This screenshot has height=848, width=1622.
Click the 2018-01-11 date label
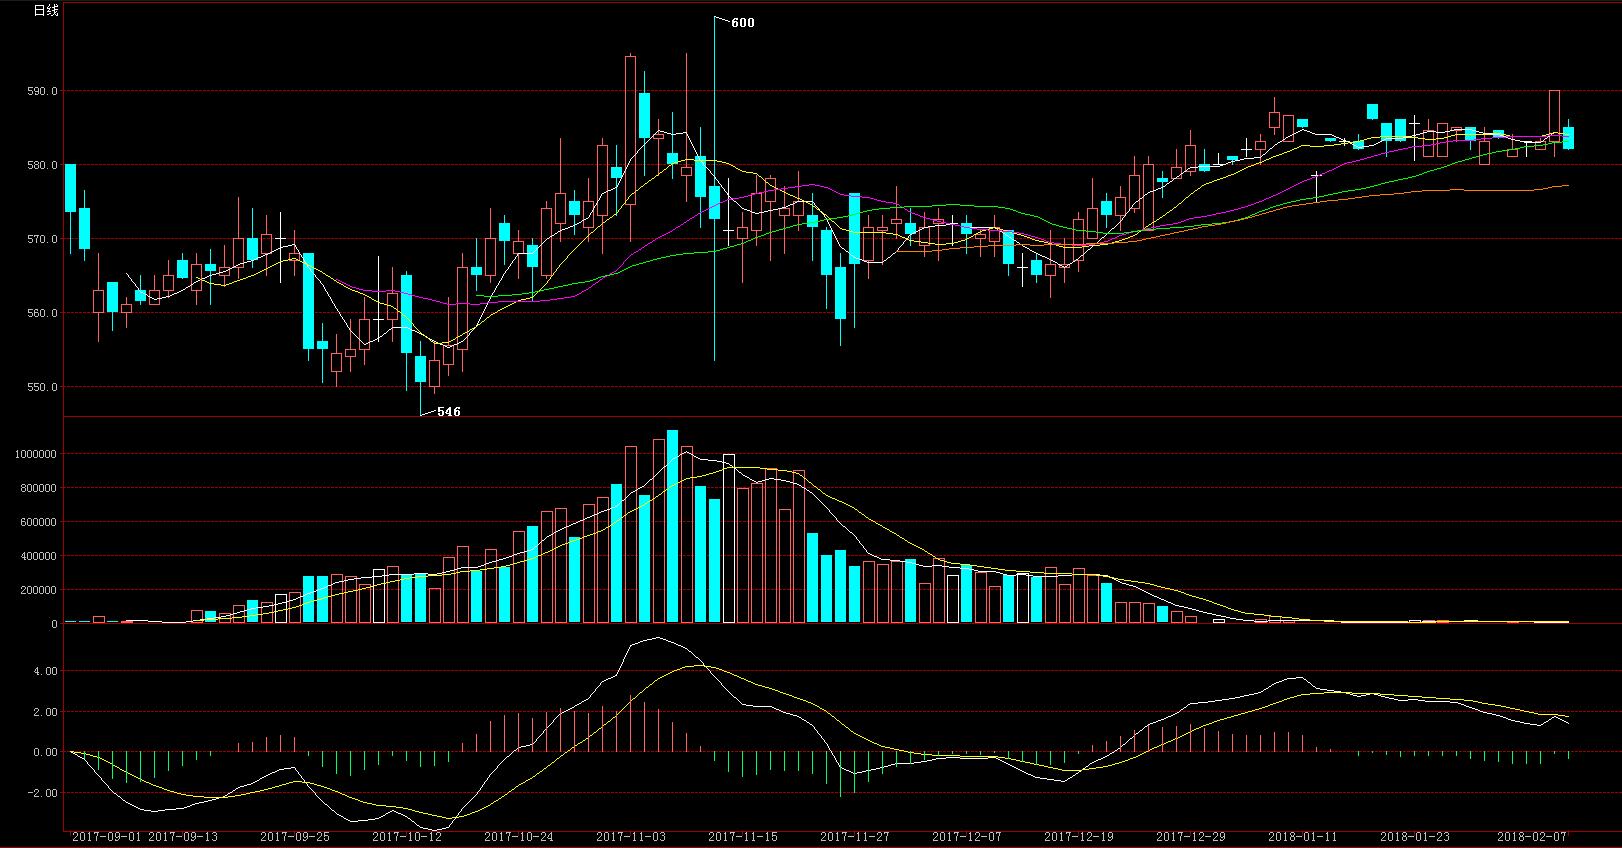[1302, 837]
